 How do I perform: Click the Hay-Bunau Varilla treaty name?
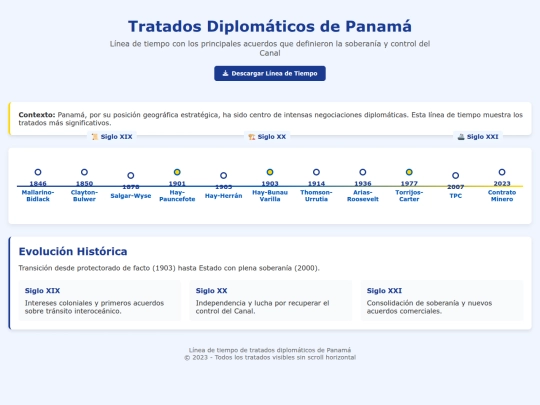point(270,196)
